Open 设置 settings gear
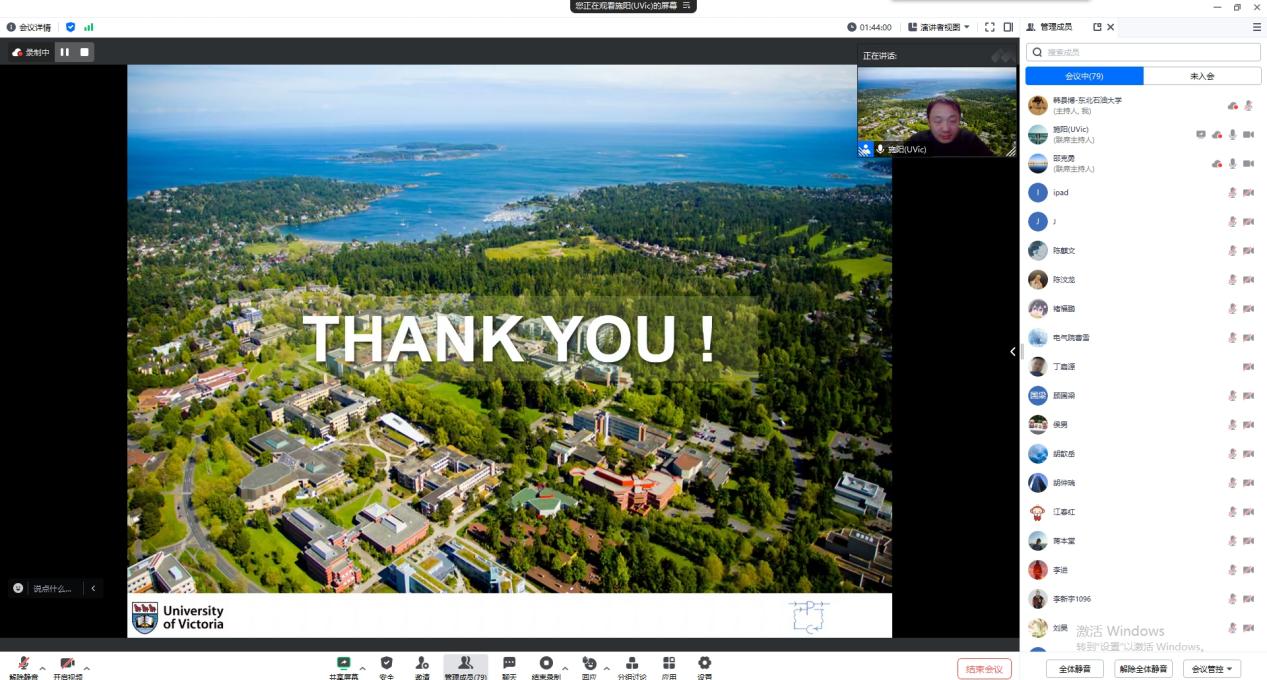 (705, 665)
